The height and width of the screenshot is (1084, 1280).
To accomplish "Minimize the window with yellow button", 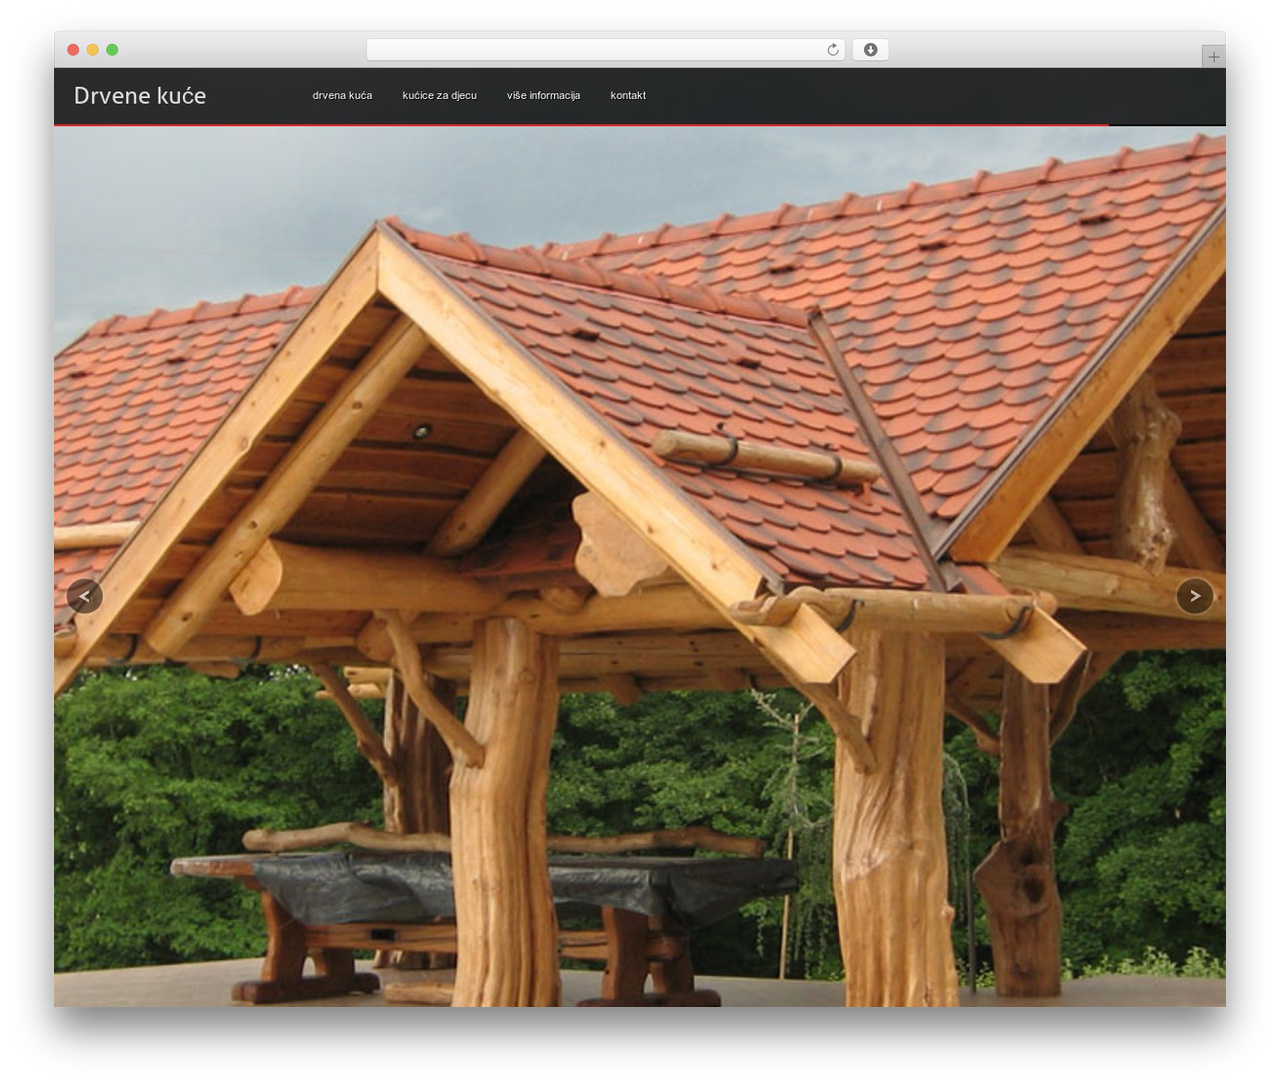I will click(93, 50).
